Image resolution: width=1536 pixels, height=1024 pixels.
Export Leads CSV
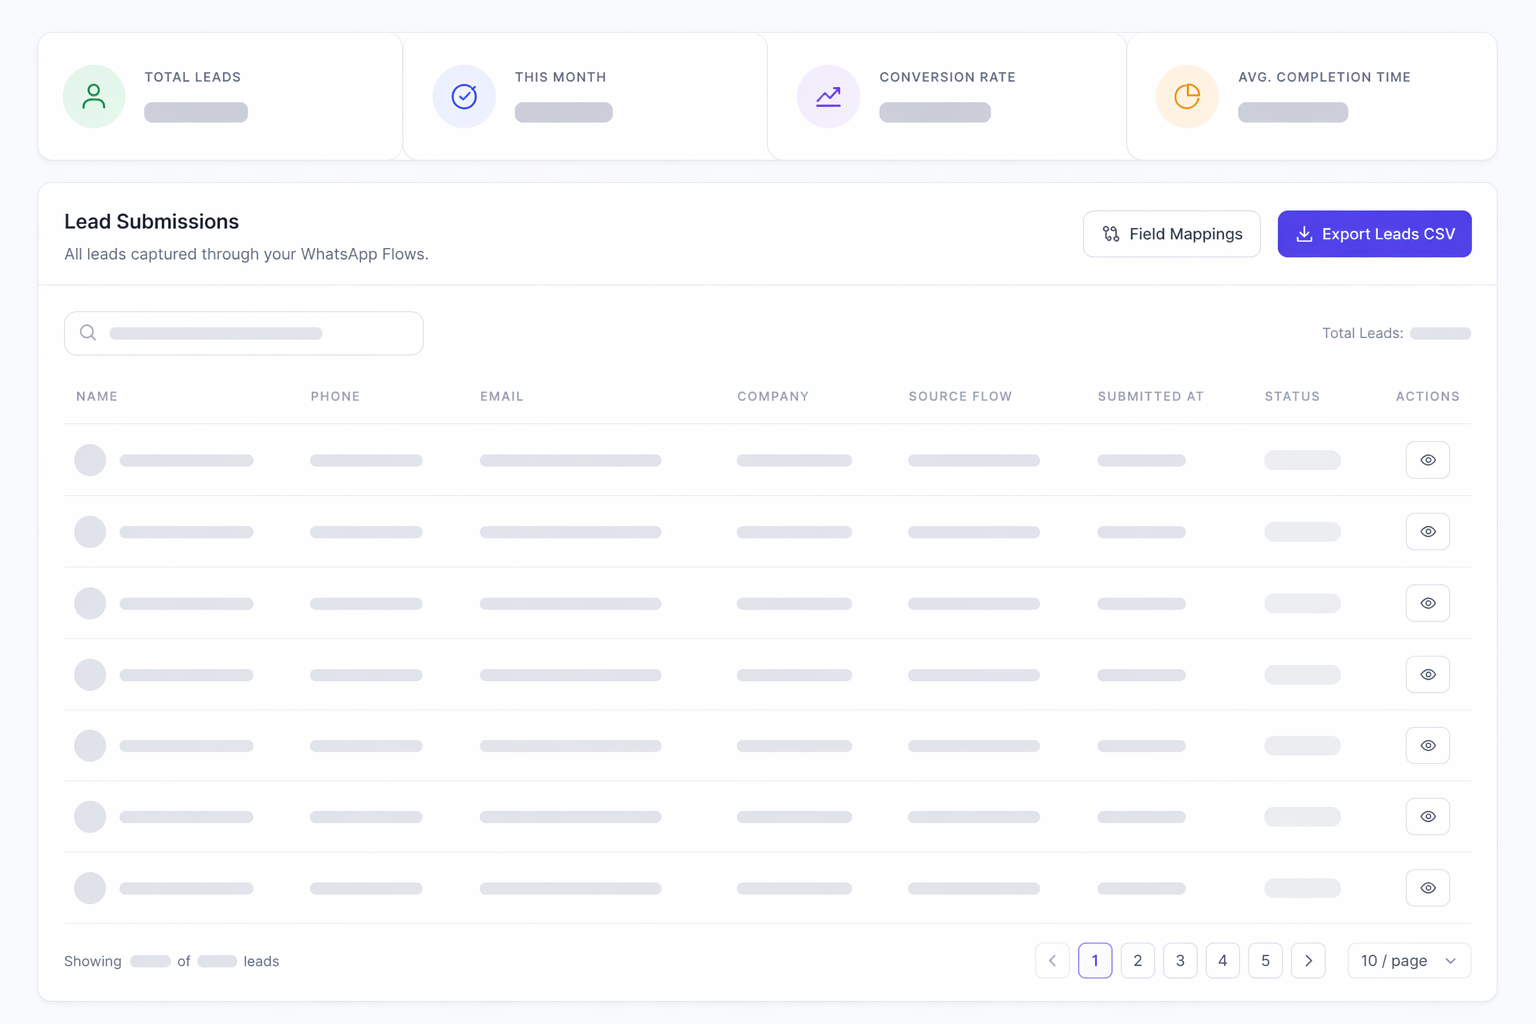point(1375,234)
